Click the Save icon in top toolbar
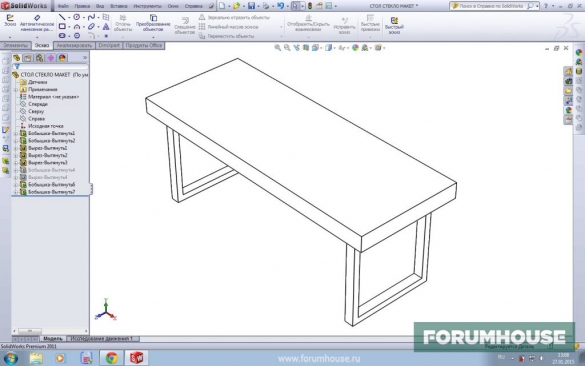This screenshot has height=366, width=585. pyautogui.click(x=251, y=6)
